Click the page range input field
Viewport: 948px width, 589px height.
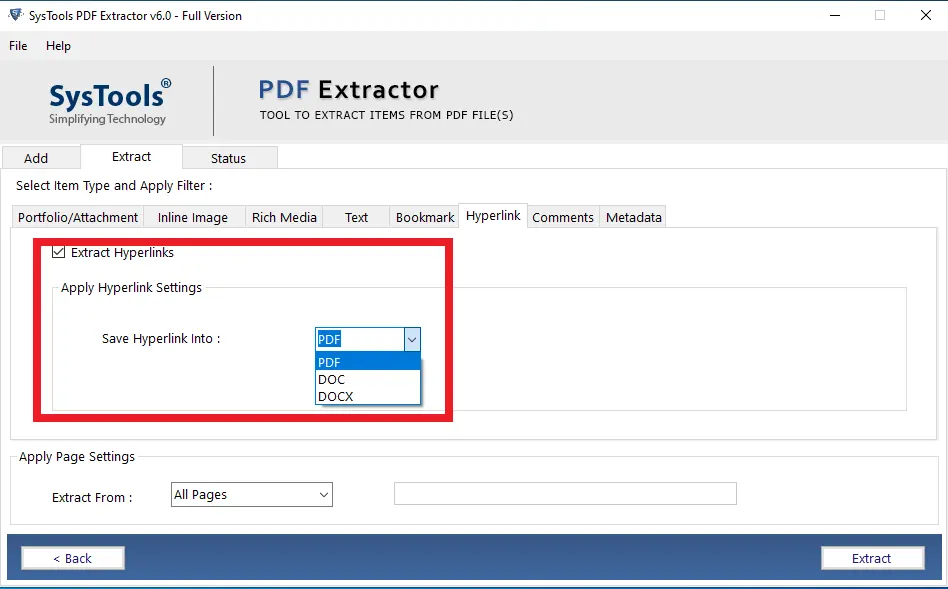click(x=565, y=493)
